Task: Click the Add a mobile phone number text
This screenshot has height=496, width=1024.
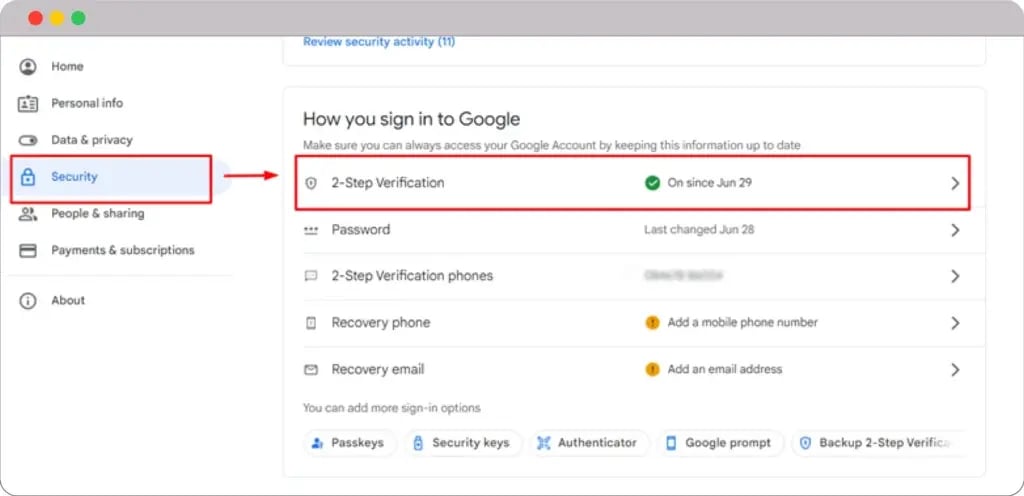Action: pos(742,322)
